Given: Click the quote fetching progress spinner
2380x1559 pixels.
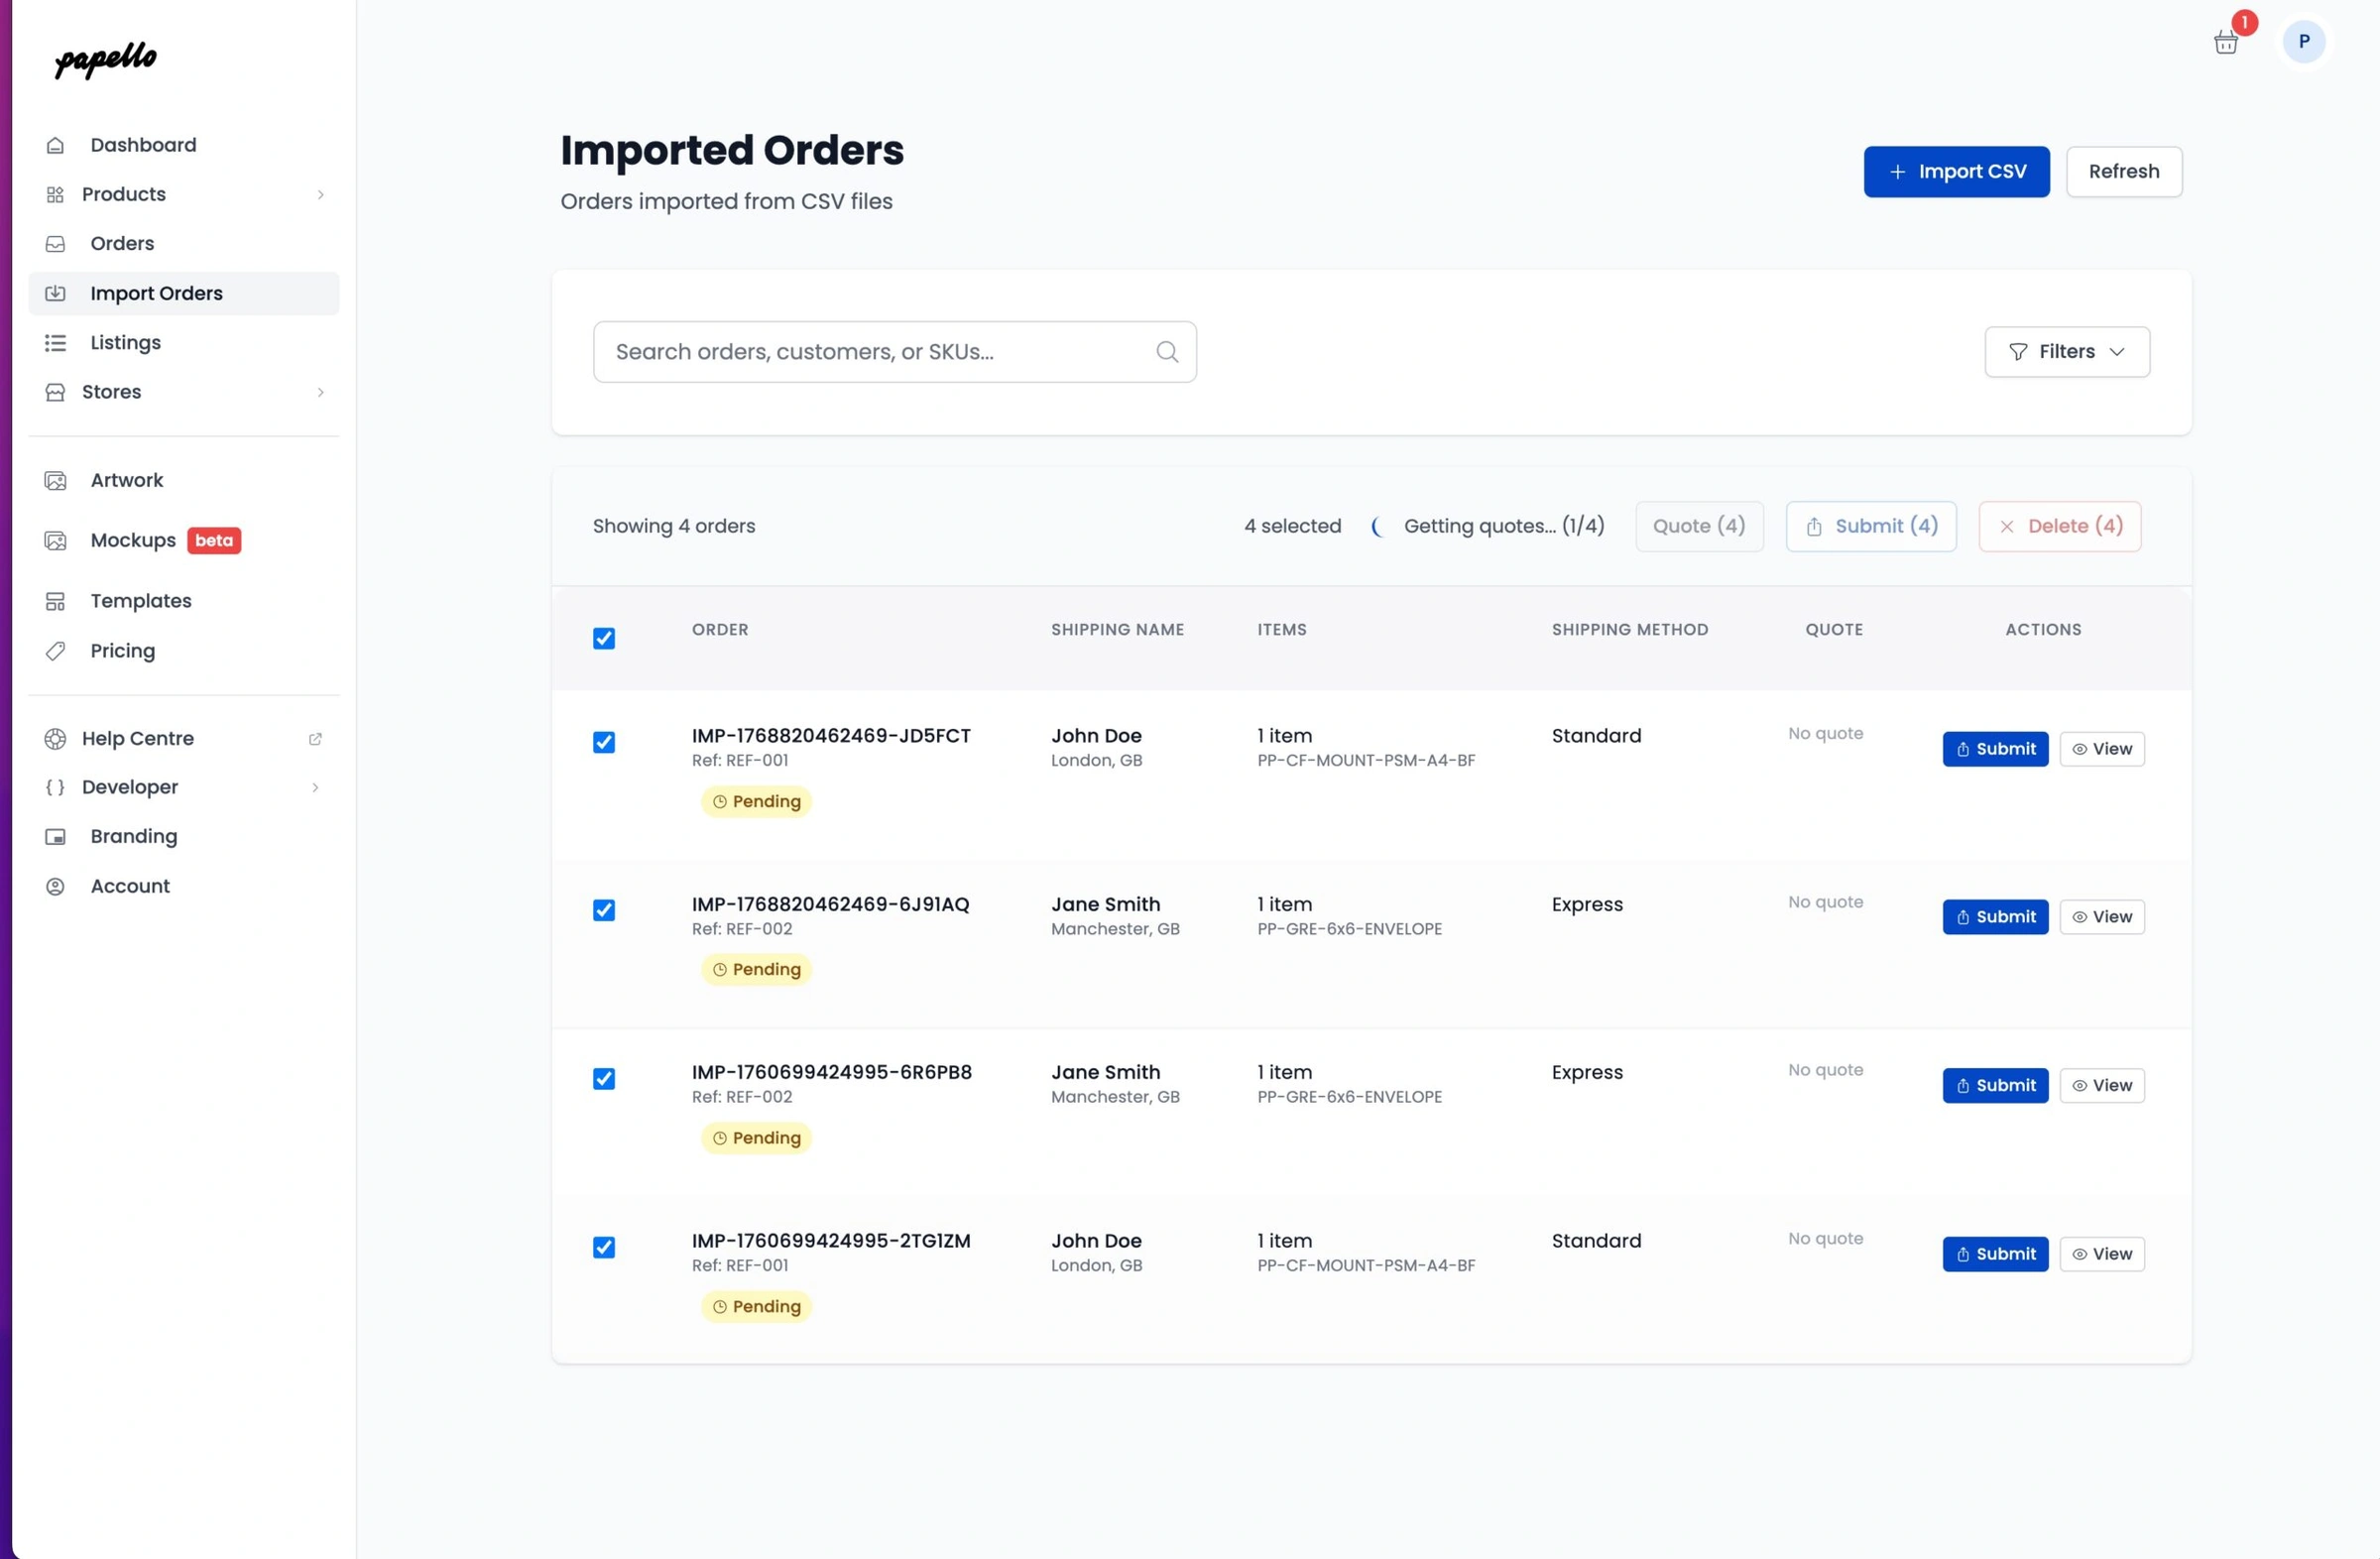Looking at the screenshot, I should tap(1378, 526).
